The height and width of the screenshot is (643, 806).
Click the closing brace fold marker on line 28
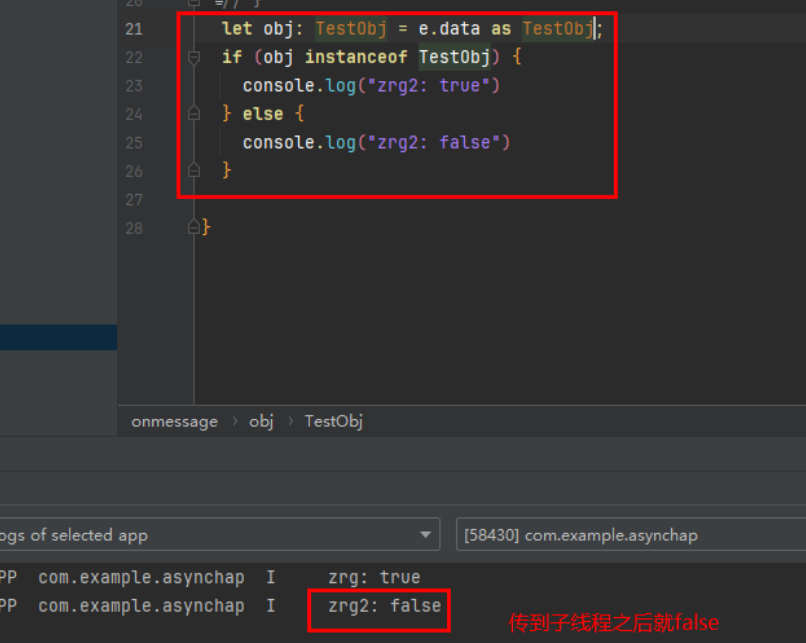195,228
